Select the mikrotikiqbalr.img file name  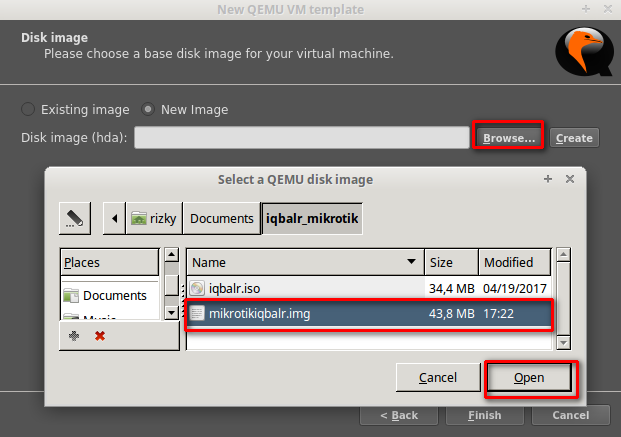point(259,314)
